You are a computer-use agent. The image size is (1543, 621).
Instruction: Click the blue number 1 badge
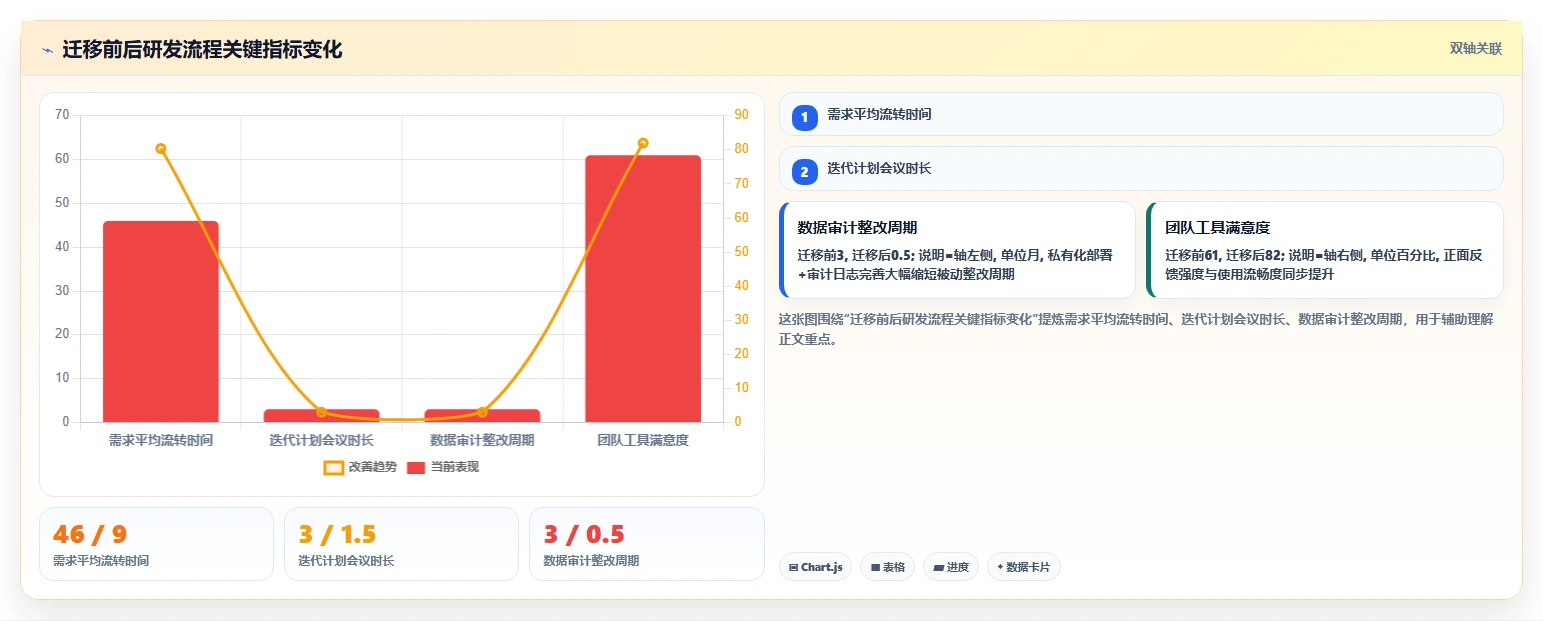[805, 116]
